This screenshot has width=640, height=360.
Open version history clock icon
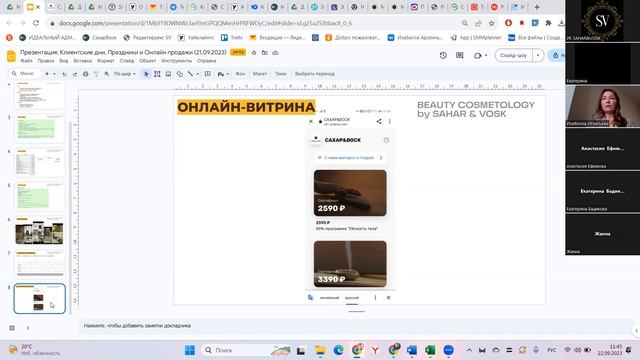pyautogui.click(x=443, y=55)
